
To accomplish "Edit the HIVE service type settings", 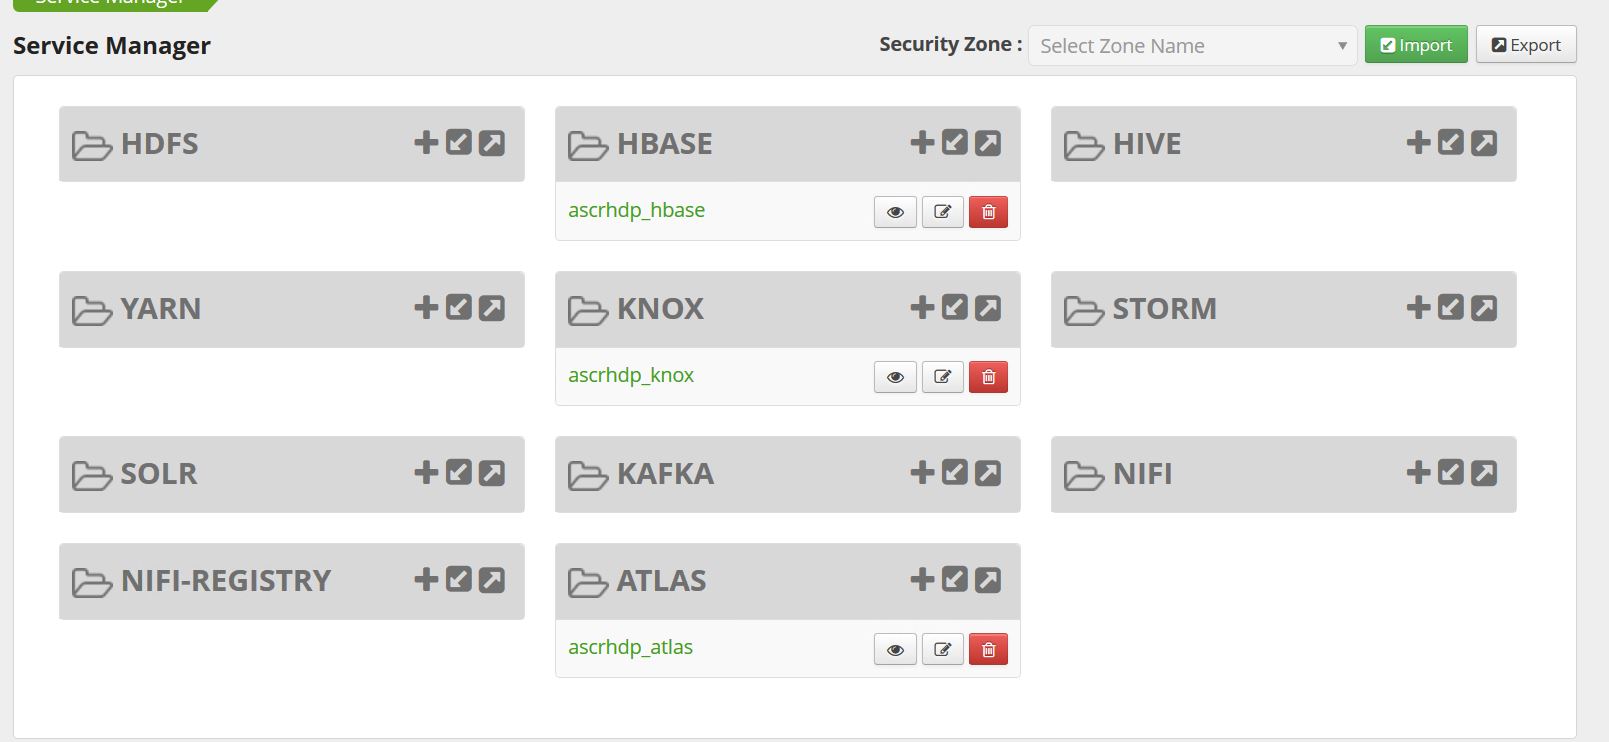I will pyautogui.click(x=1450, y=142).
